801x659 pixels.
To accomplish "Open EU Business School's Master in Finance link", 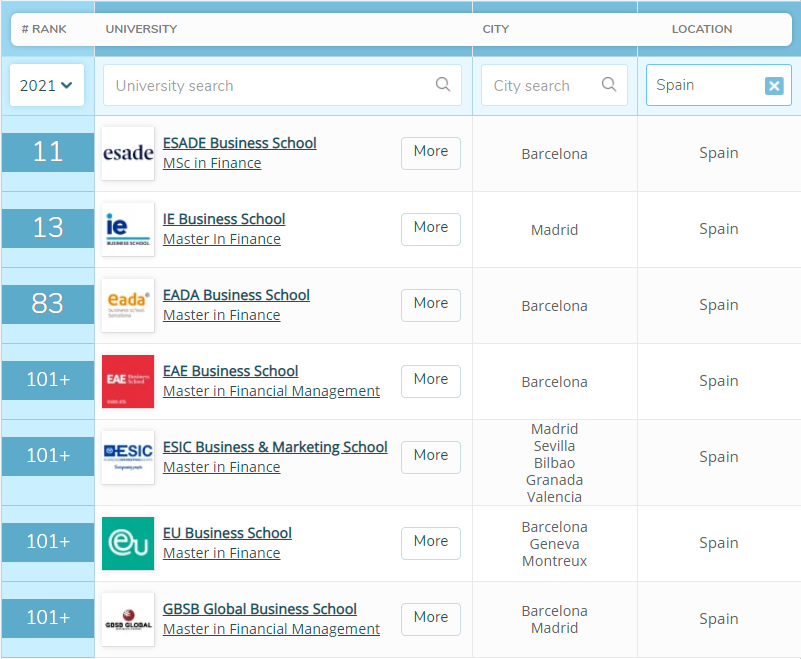I will coord(222,553).
